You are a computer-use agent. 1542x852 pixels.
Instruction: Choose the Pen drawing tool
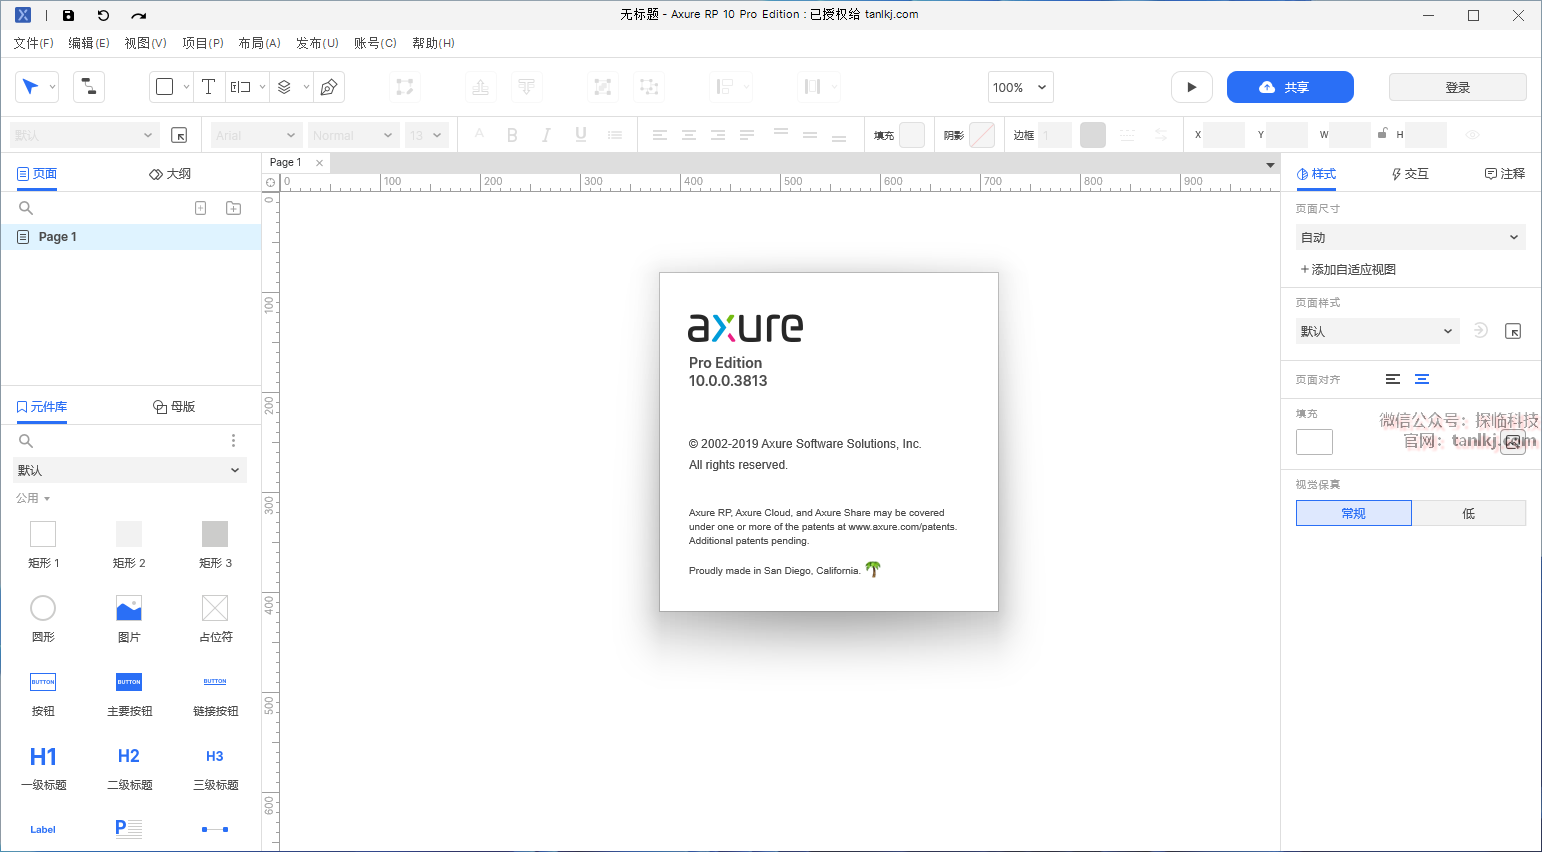(329, 87)
